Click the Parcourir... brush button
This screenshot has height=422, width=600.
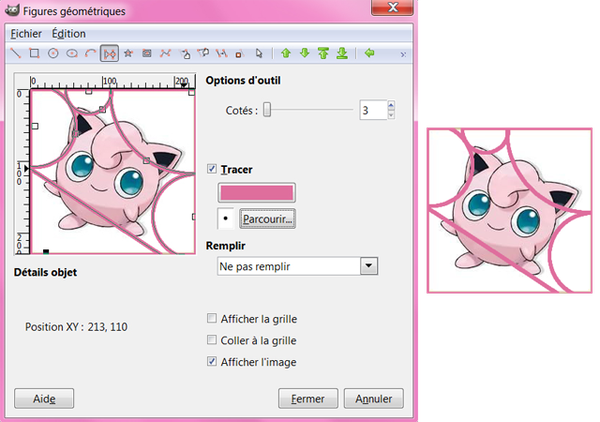(267, 219)
